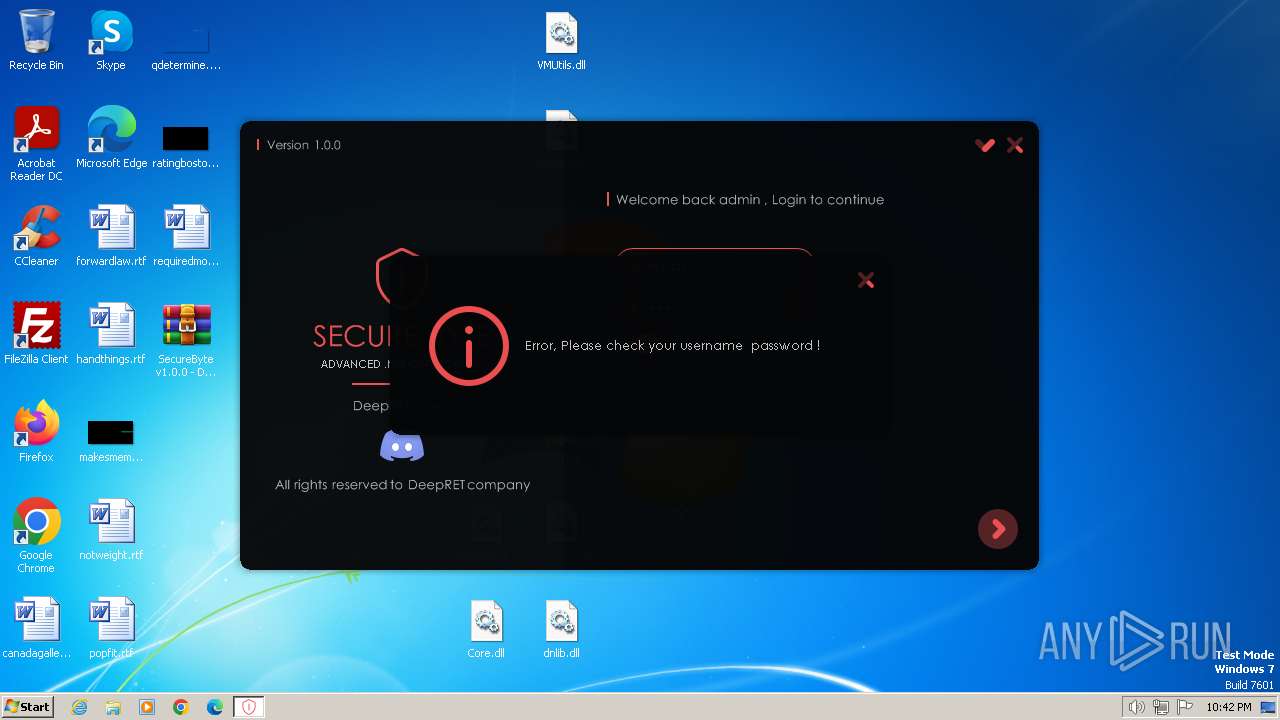Launch Firefox desktop shortcut
1280x720 pixels.
pos(36,432)
